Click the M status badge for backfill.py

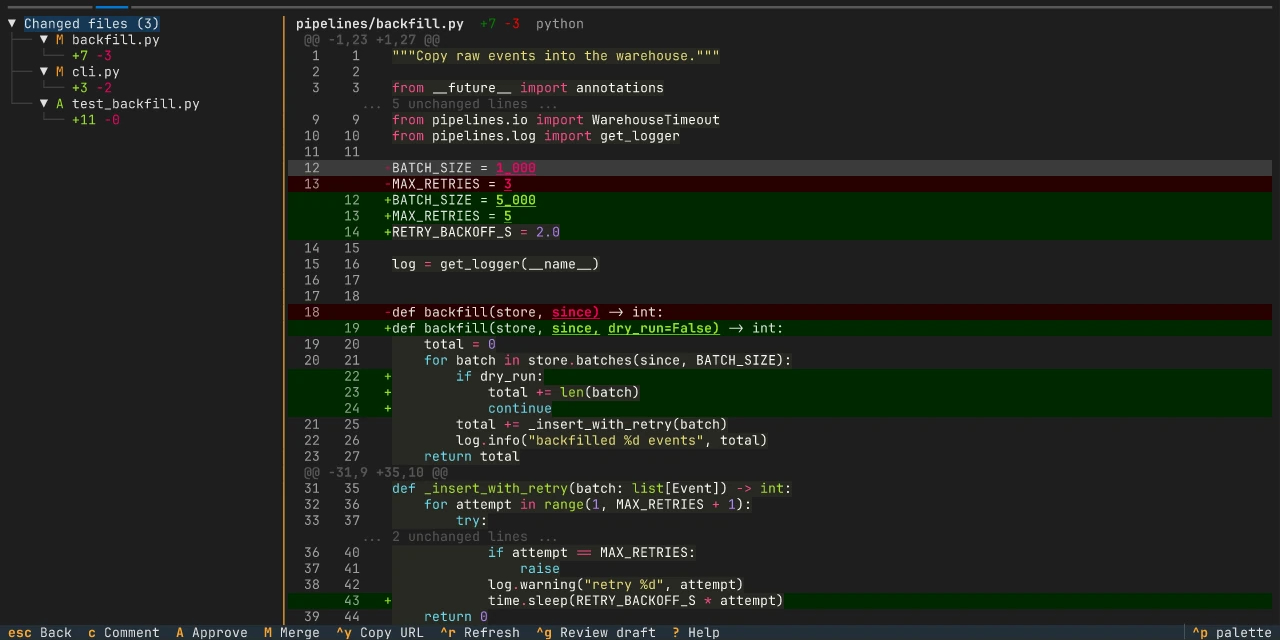(60, 40)
